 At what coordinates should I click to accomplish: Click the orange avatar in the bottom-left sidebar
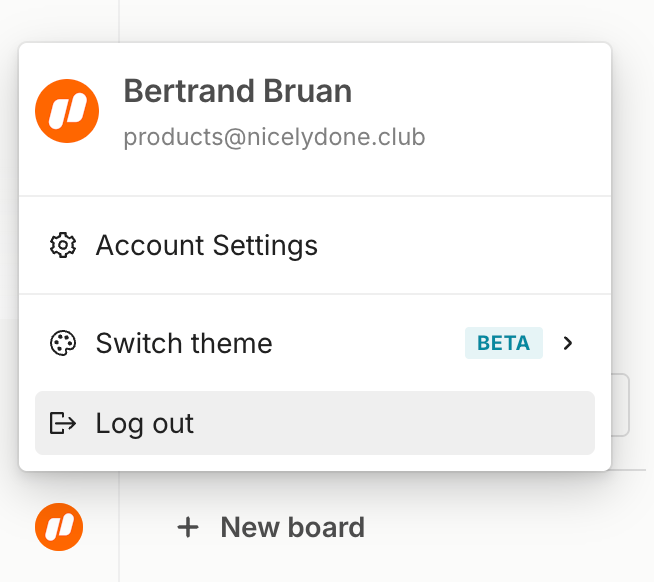(x=59, y=527)
